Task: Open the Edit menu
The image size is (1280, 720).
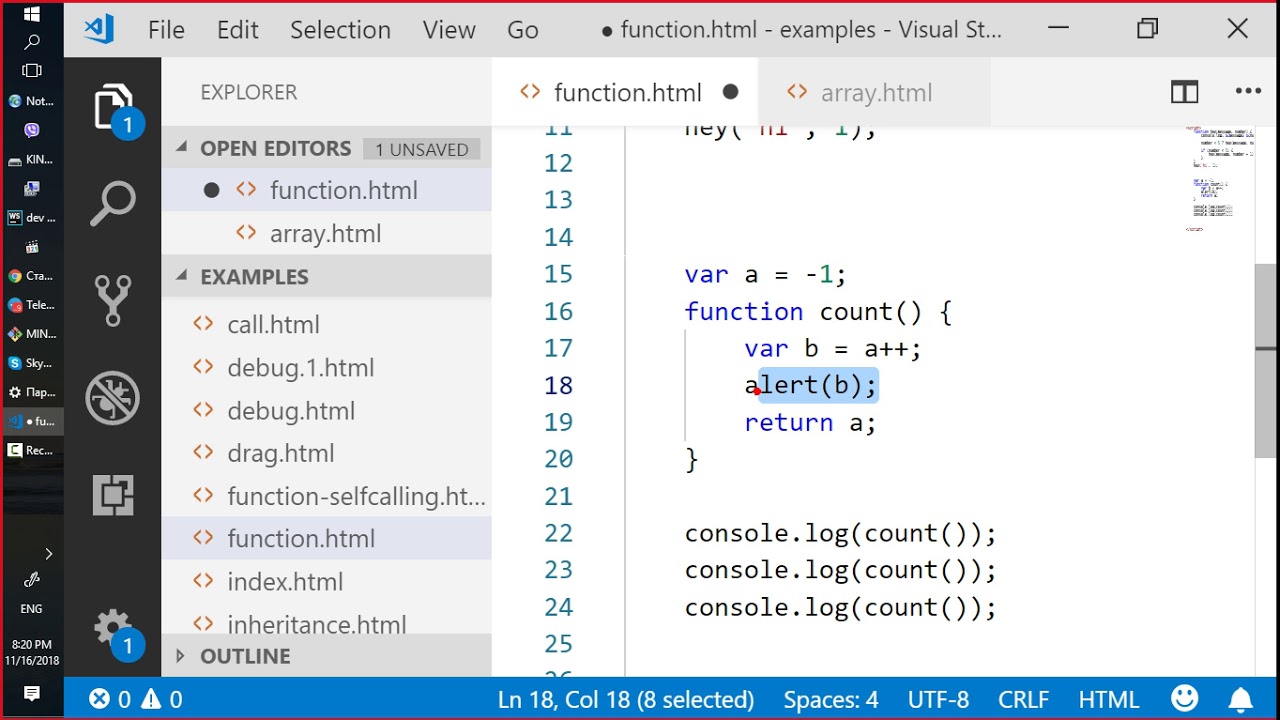Action: pyautogui.click(x=238, y=30)
